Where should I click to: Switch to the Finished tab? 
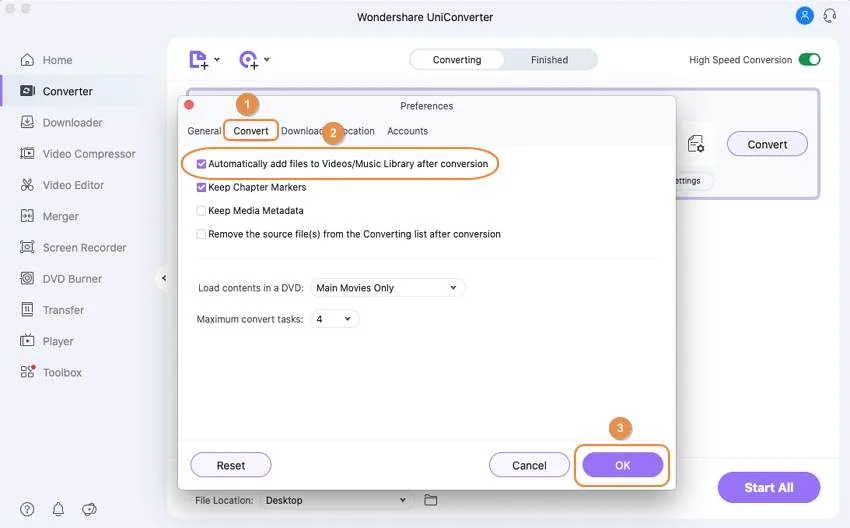(x=549, y=60)
